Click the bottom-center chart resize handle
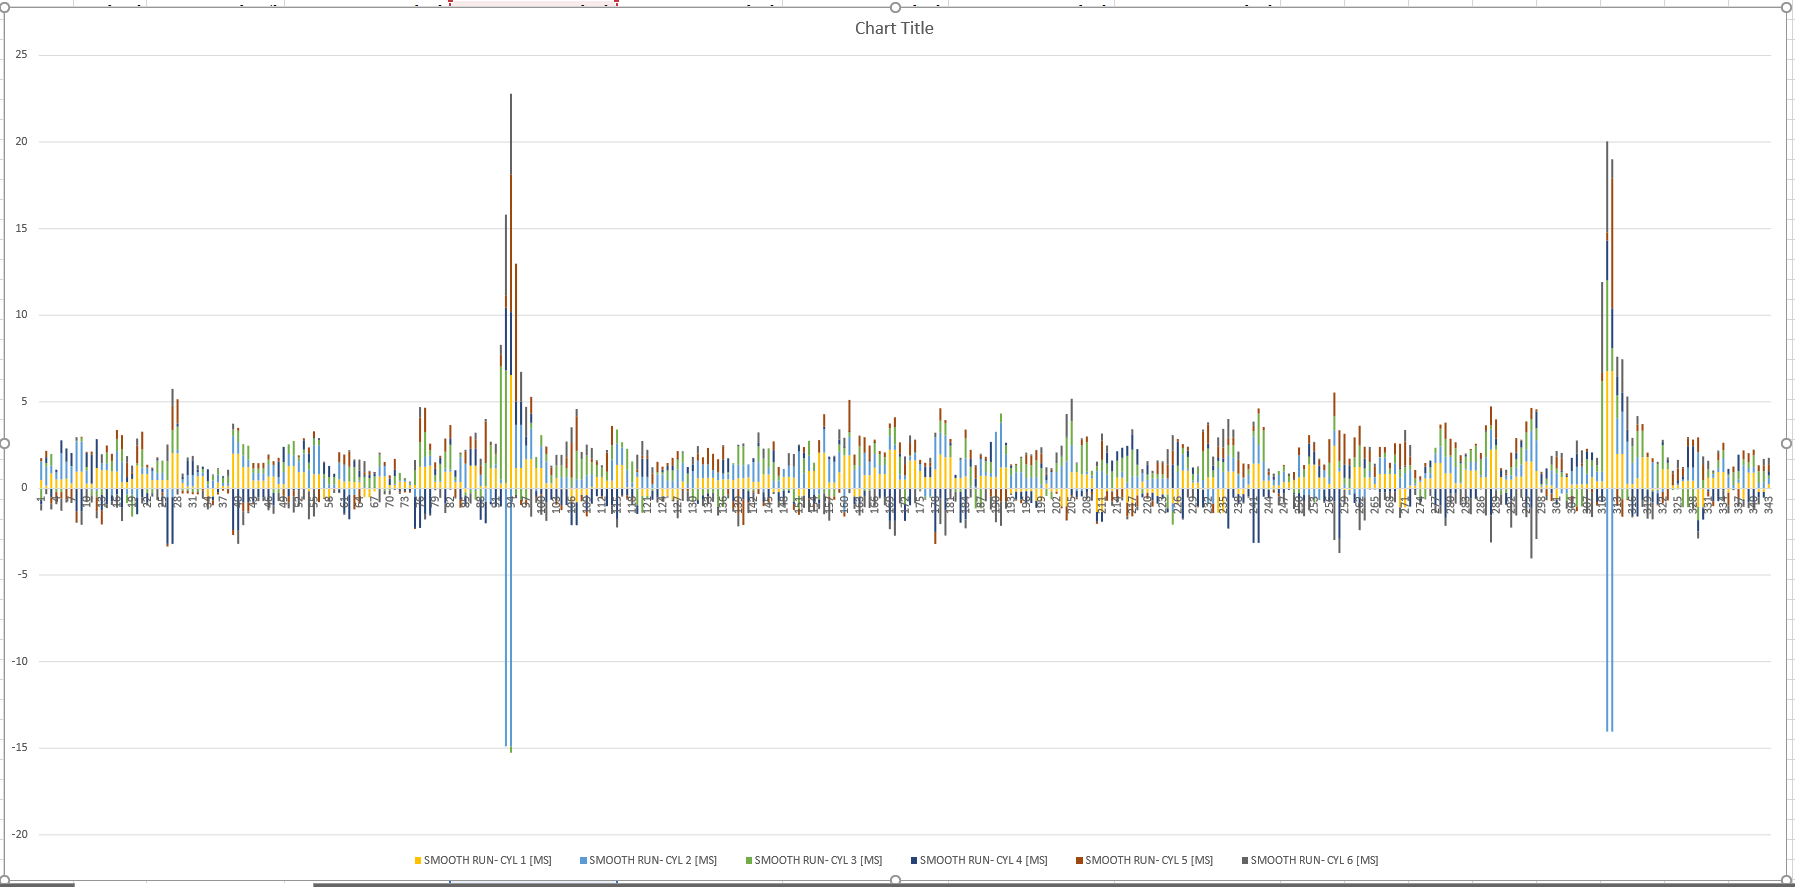This screenshot has width=1795, height=887. point(895,880)
